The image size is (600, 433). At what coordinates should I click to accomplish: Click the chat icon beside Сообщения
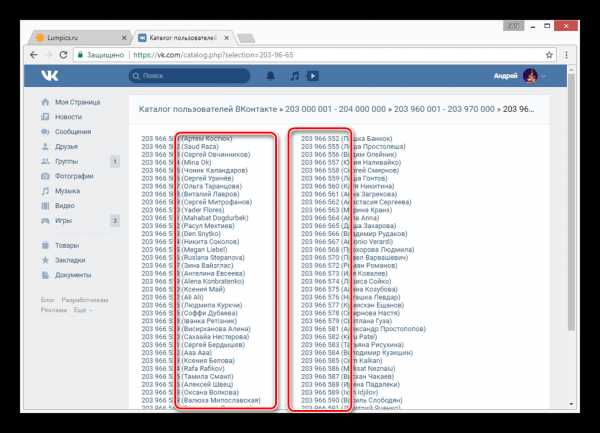click(x=45, y=131)
